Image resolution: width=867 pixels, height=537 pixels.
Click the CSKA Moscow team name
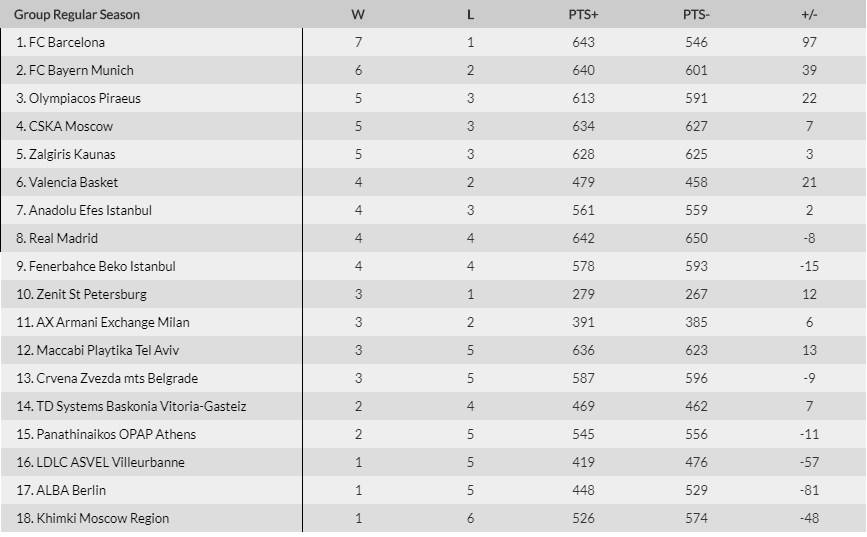(x=71, y=126)
